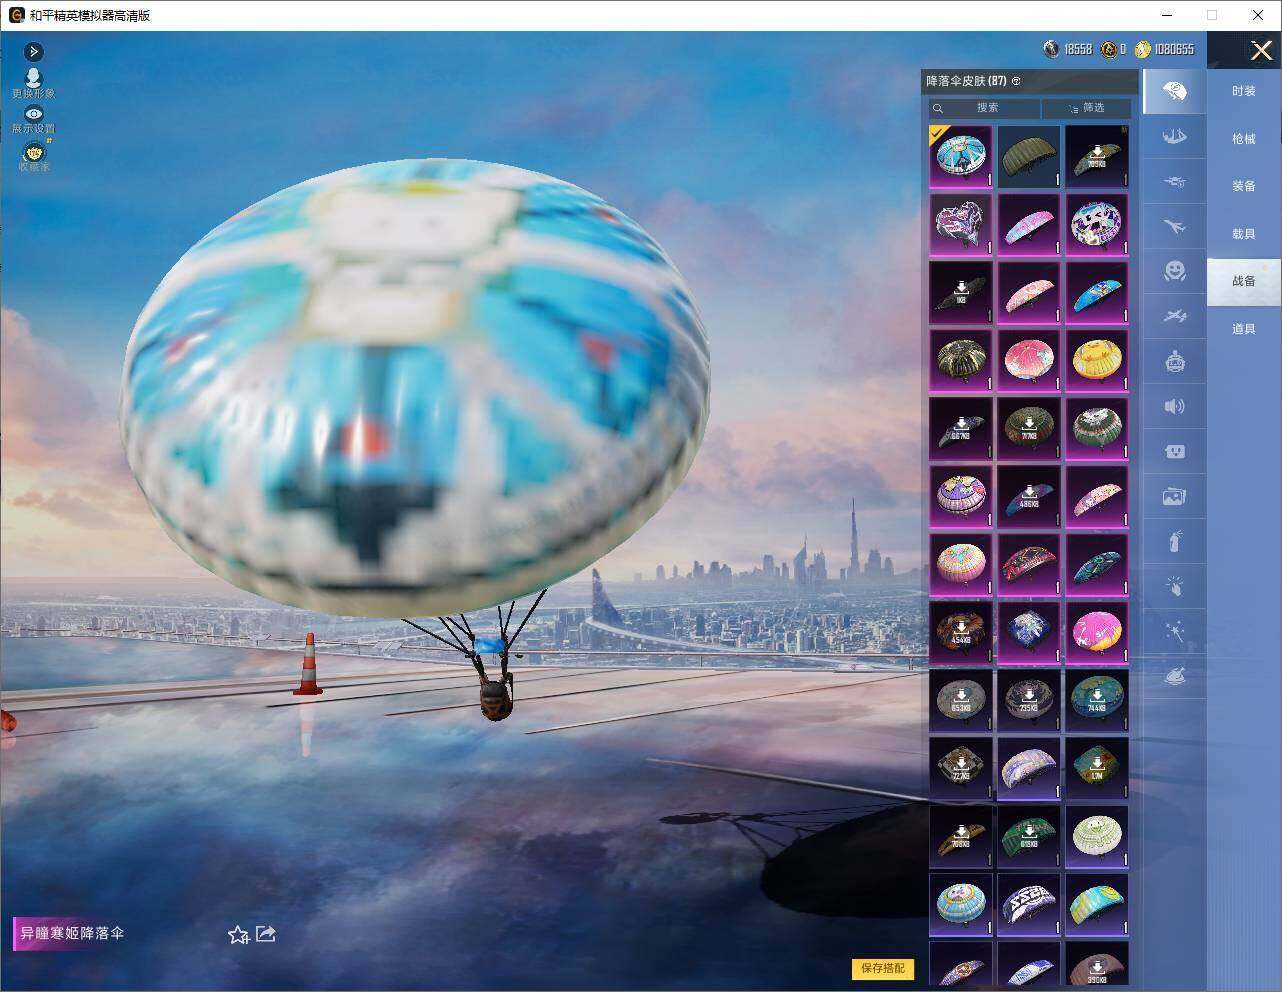
Task: Click the 18558 silver currency balance
Action: click(x=1068, y=49)
